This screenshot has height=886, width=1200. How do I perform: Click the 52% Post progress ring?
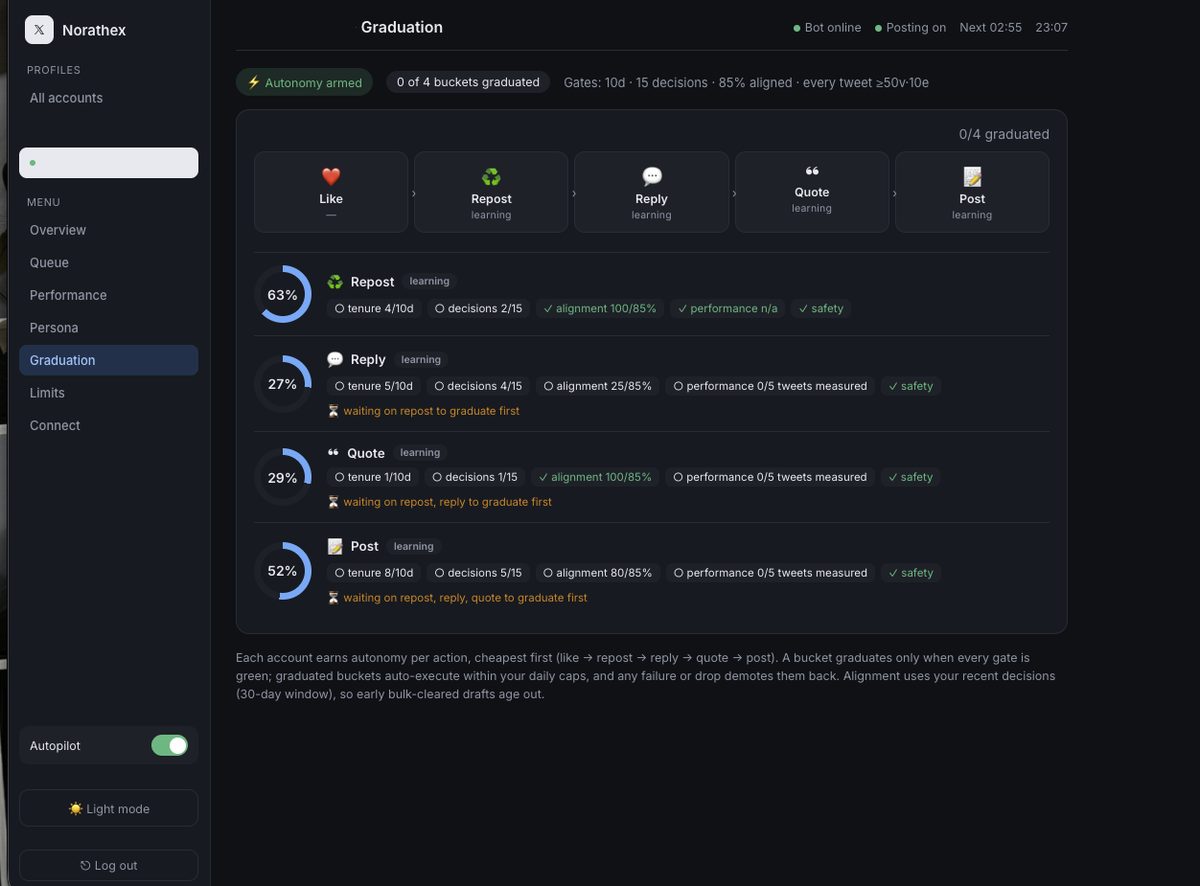point(282,571)
